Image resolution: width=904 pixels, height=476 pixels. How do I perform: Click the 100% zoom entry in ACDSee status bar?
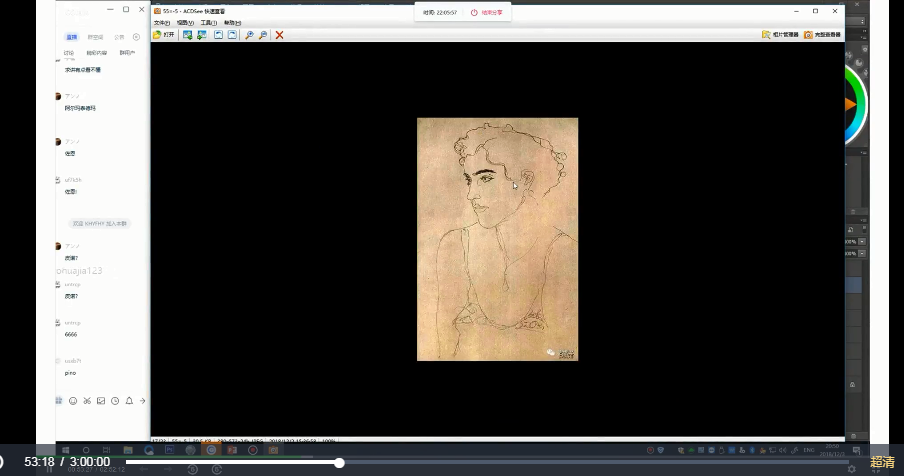click(x=329, y=441)
